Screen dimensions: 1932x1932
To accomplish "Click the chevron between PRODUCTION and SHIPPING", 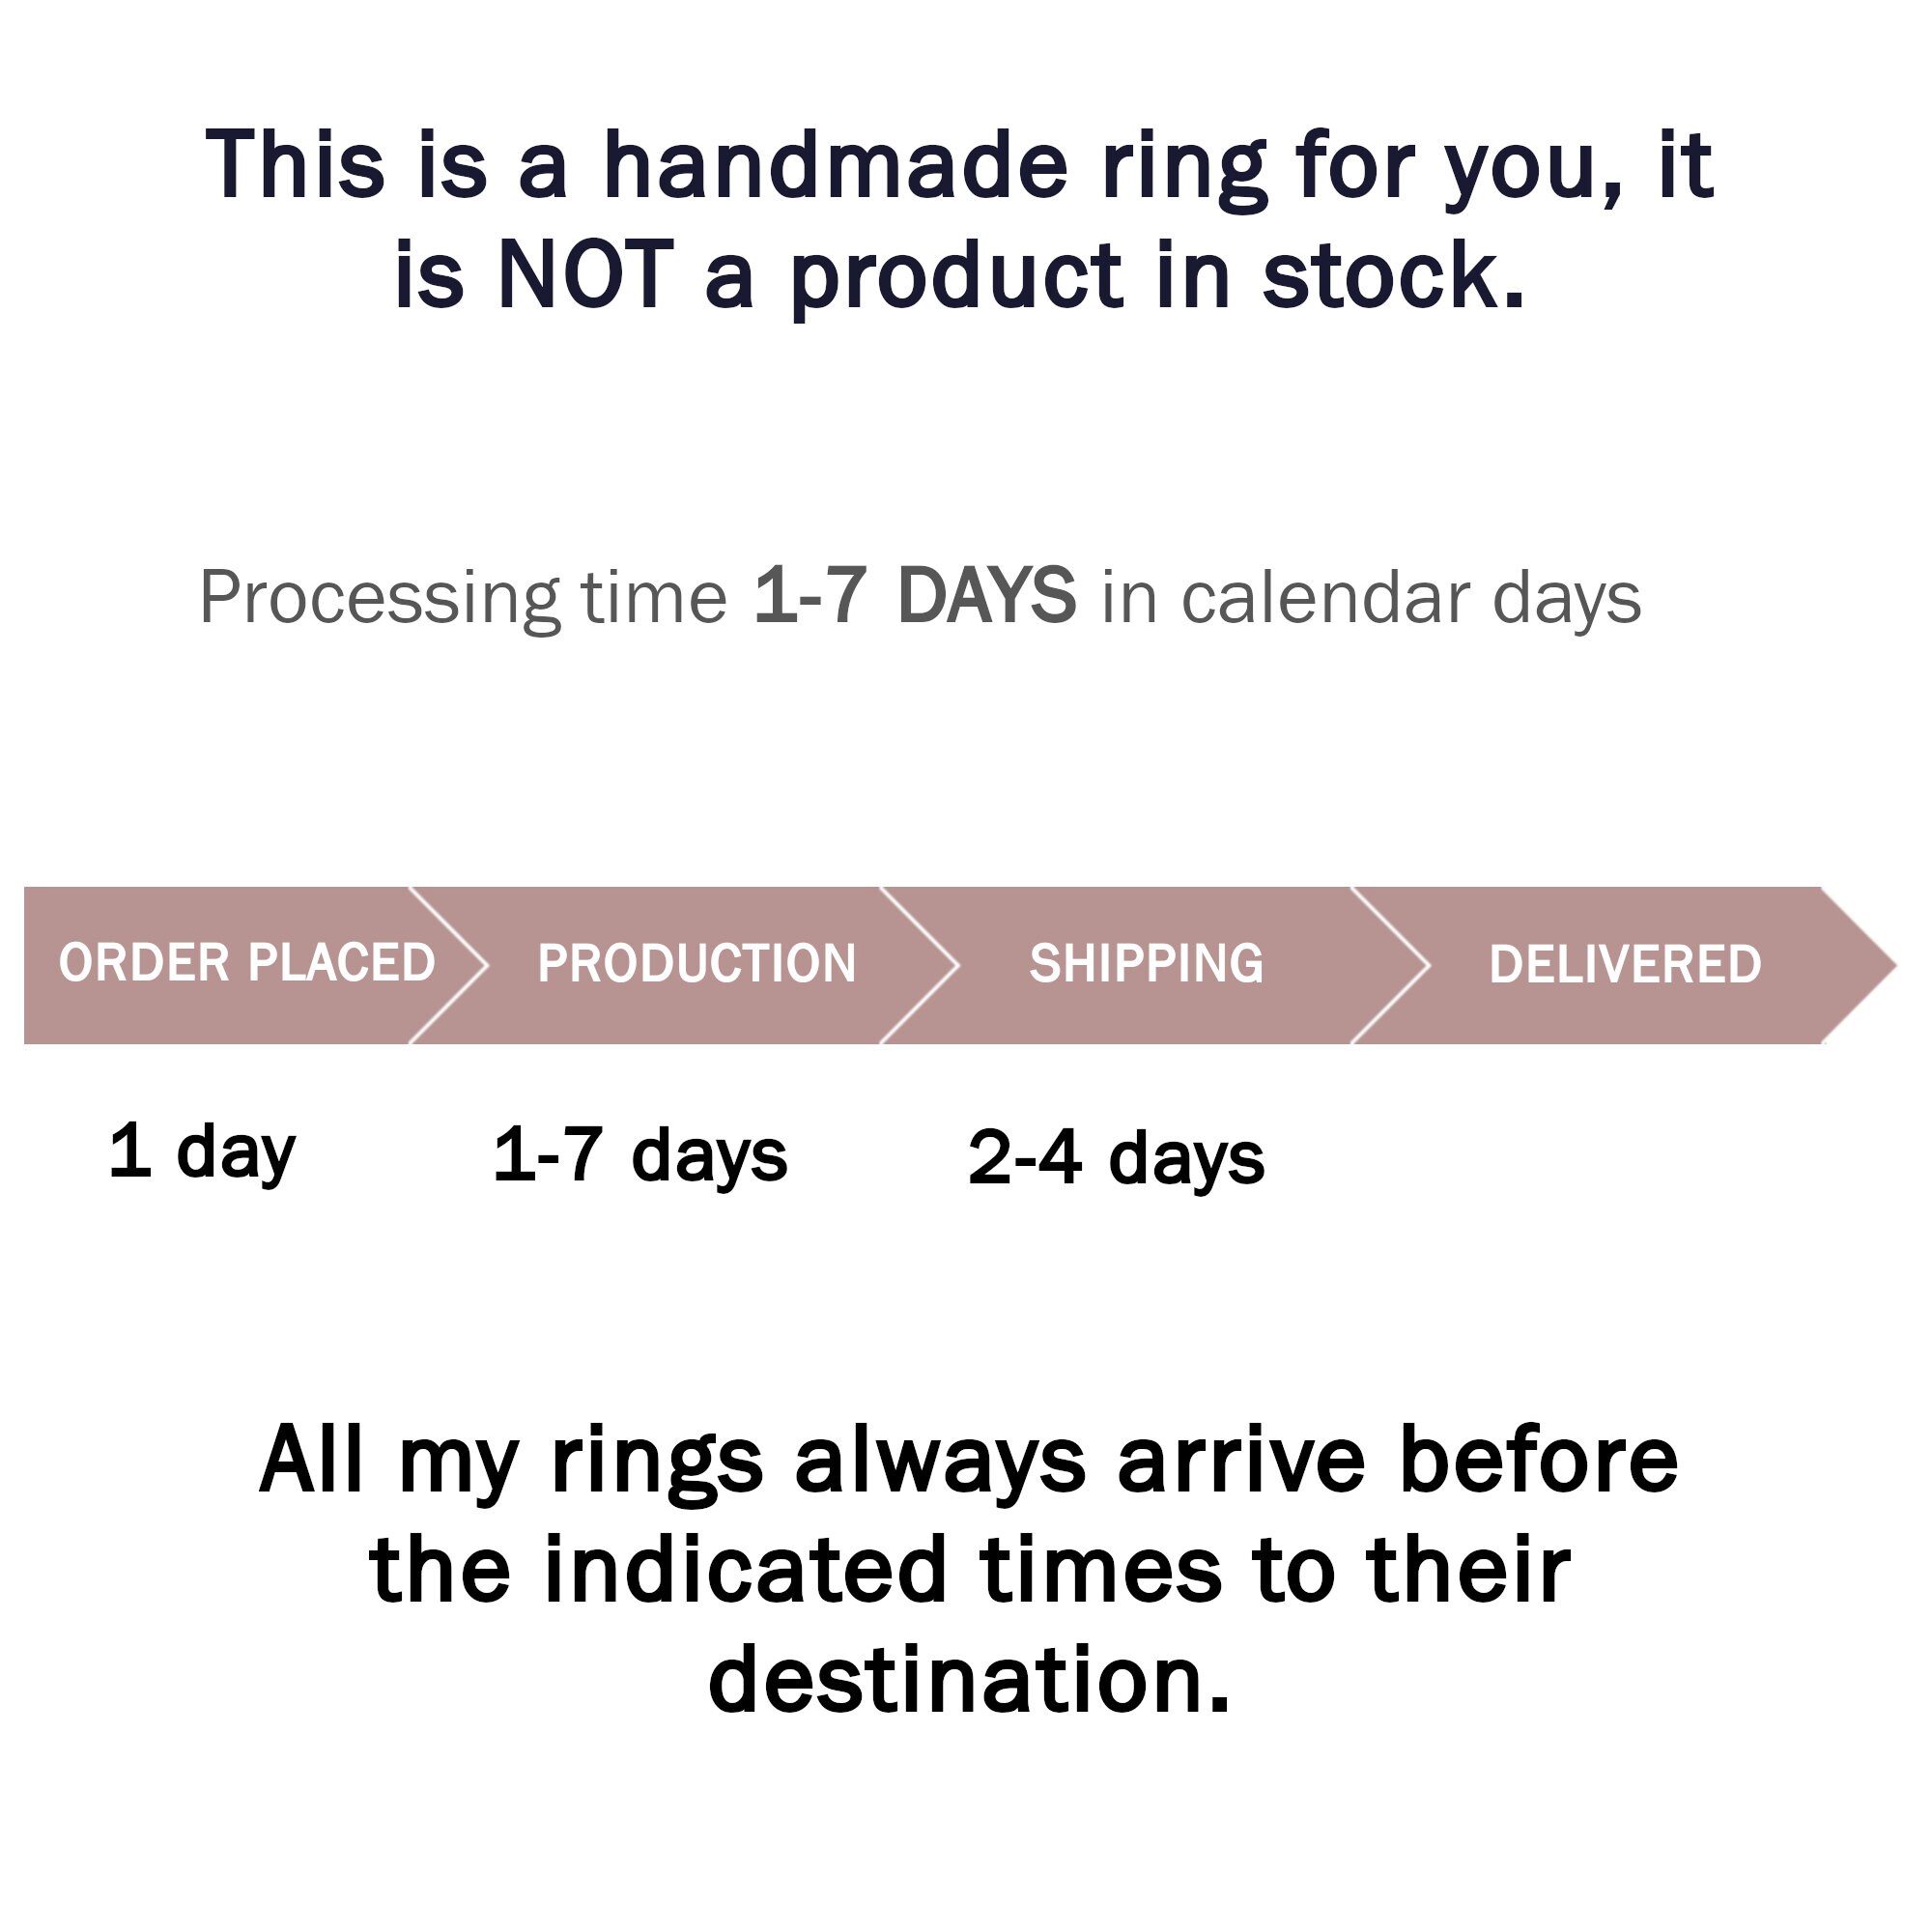I will coord(919,965).
